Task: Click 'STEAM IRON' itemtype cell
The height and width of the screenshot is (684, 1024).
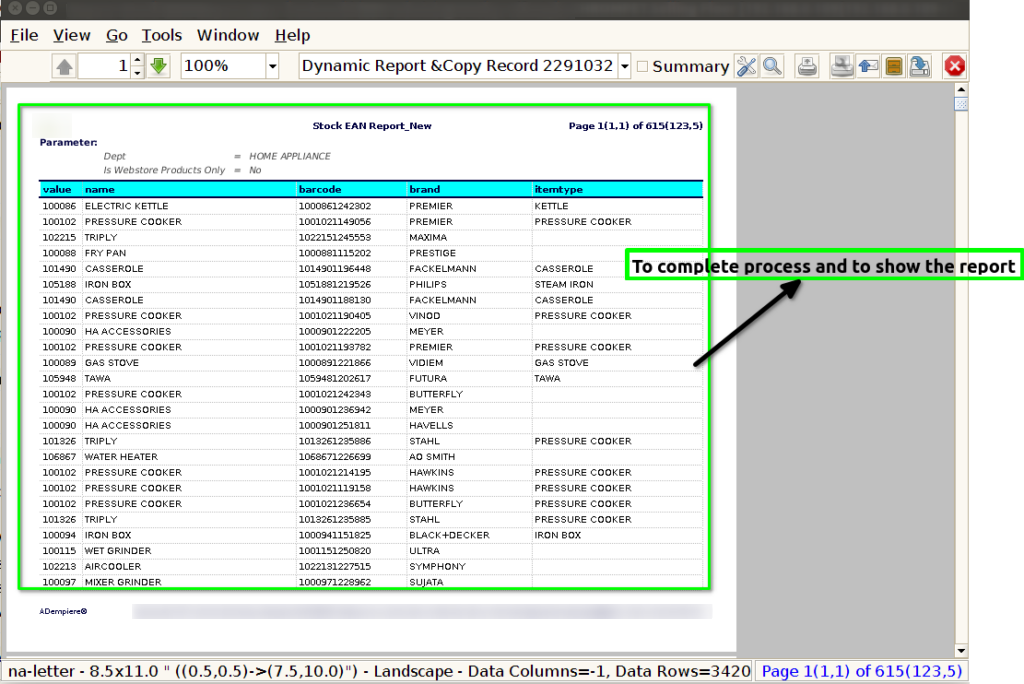Action: pos(564,284)
